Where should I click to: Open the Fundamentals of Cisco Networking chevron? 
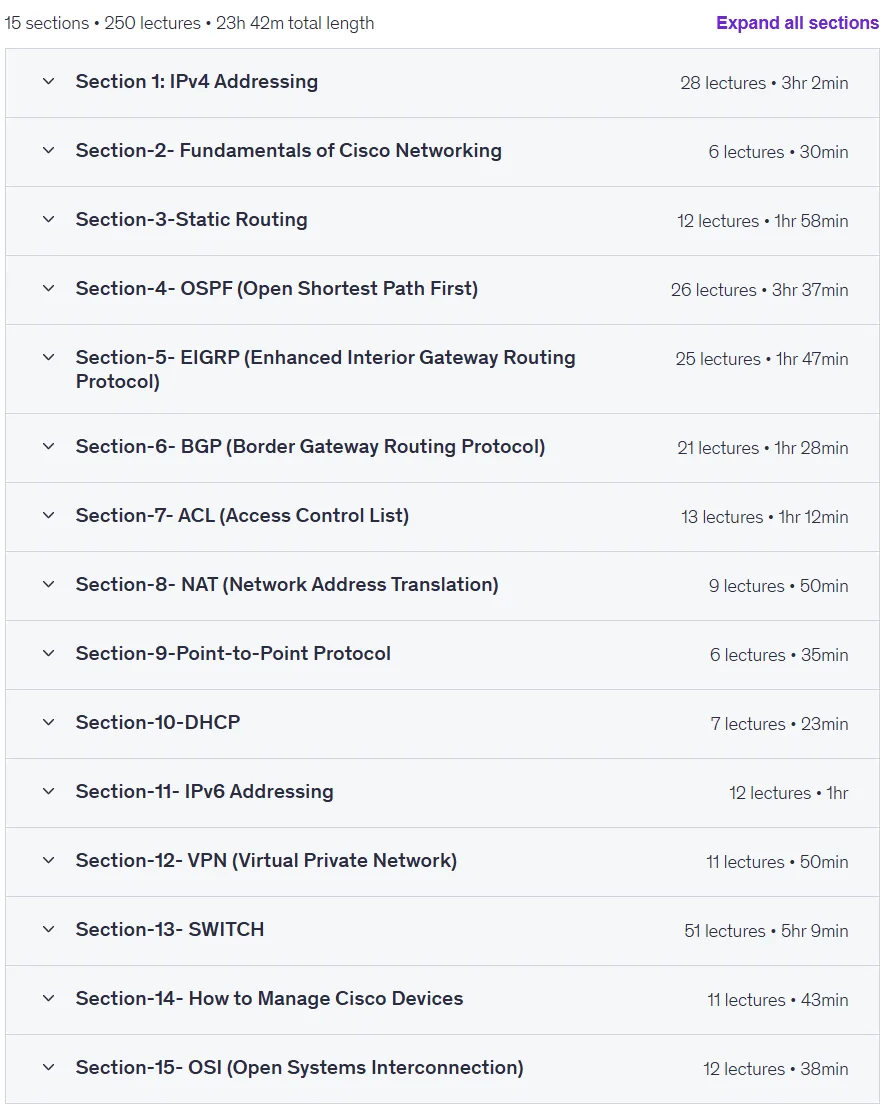click(48, 151)
